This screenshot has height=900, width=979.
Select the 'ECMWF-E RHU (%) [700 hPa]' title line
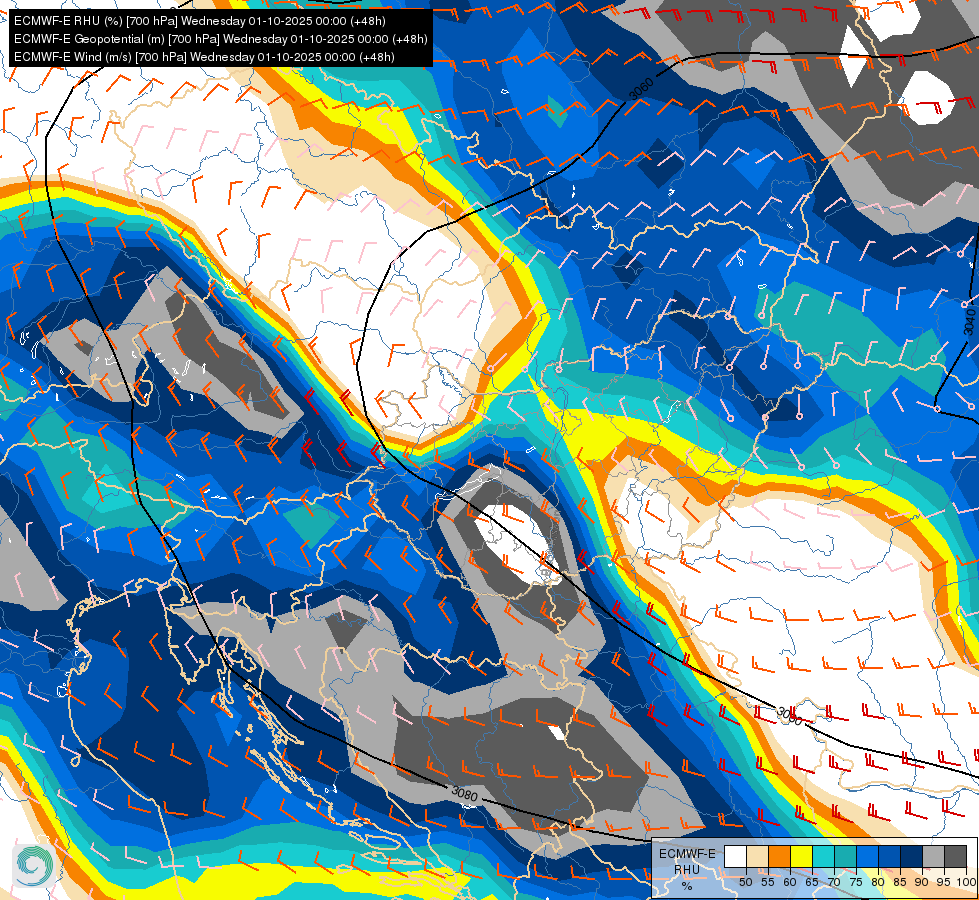click(x=200, y=21)
